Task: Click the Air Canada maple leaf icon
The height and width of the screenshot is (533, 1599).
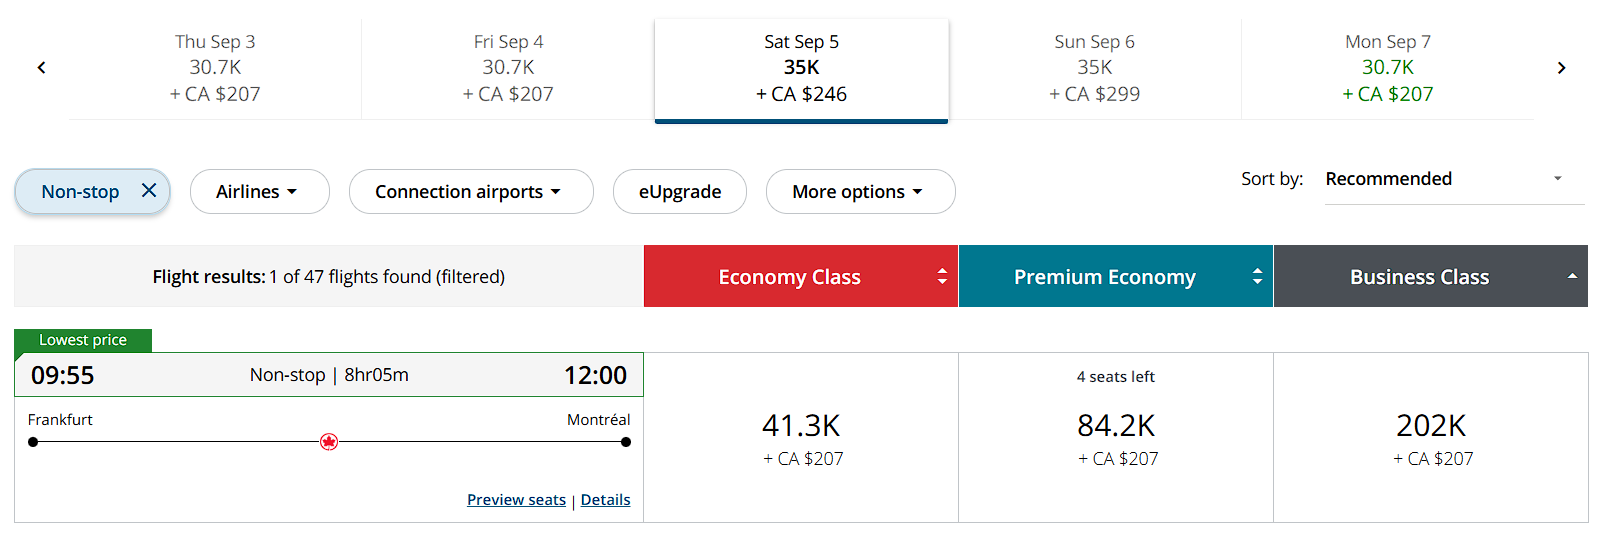Action: click(329, 442)
